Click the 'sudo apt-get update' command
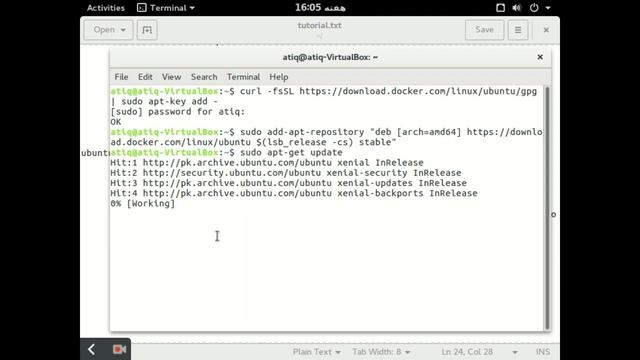640x360 pixels. coord(291,152)
